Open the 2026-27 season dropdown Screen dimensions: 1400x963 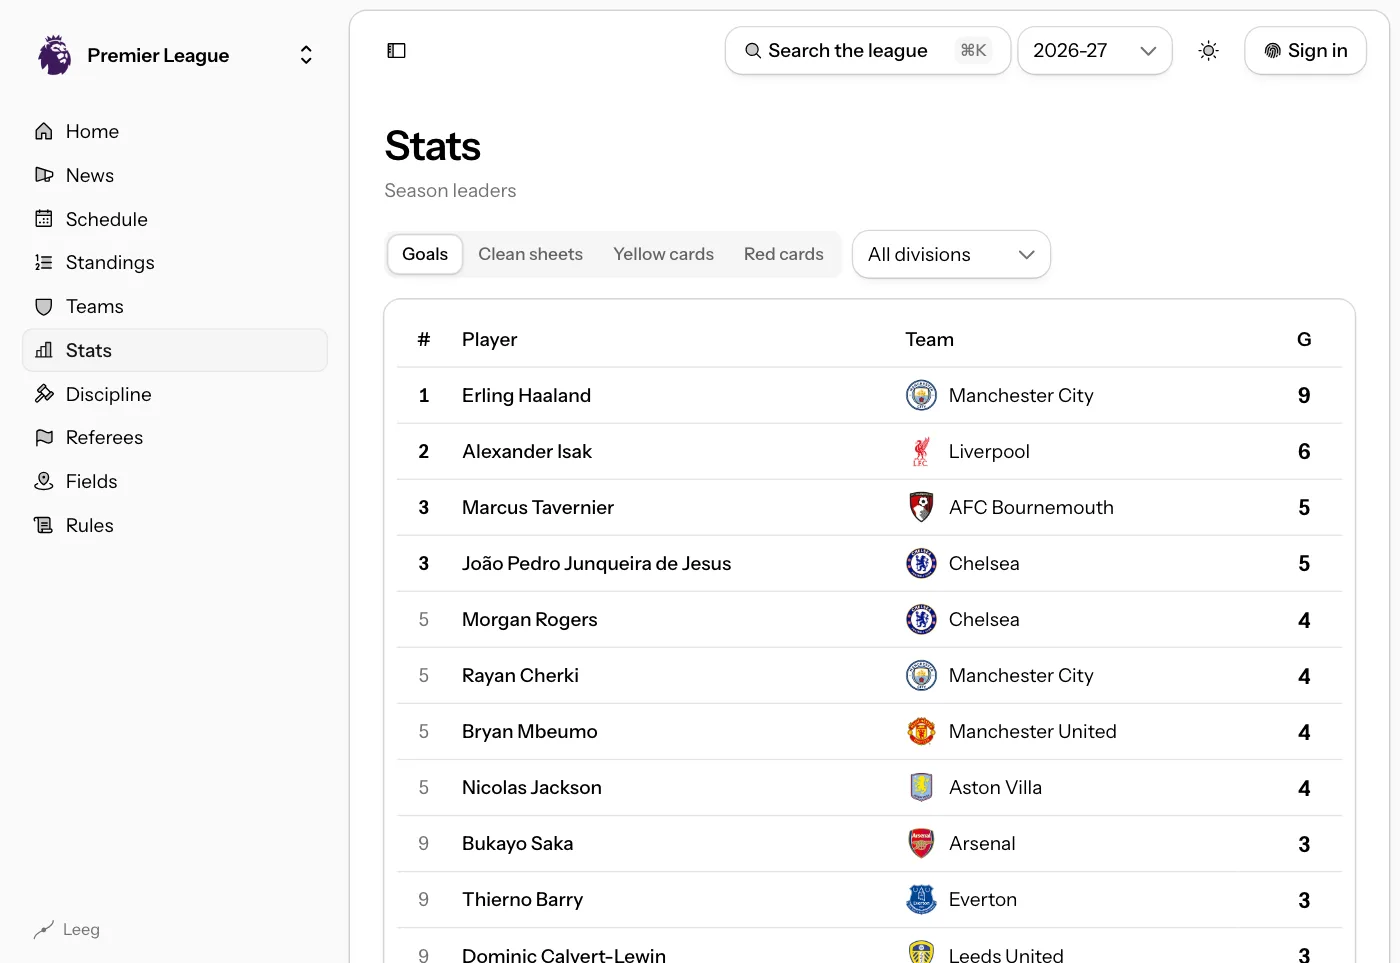(1094, 51)
